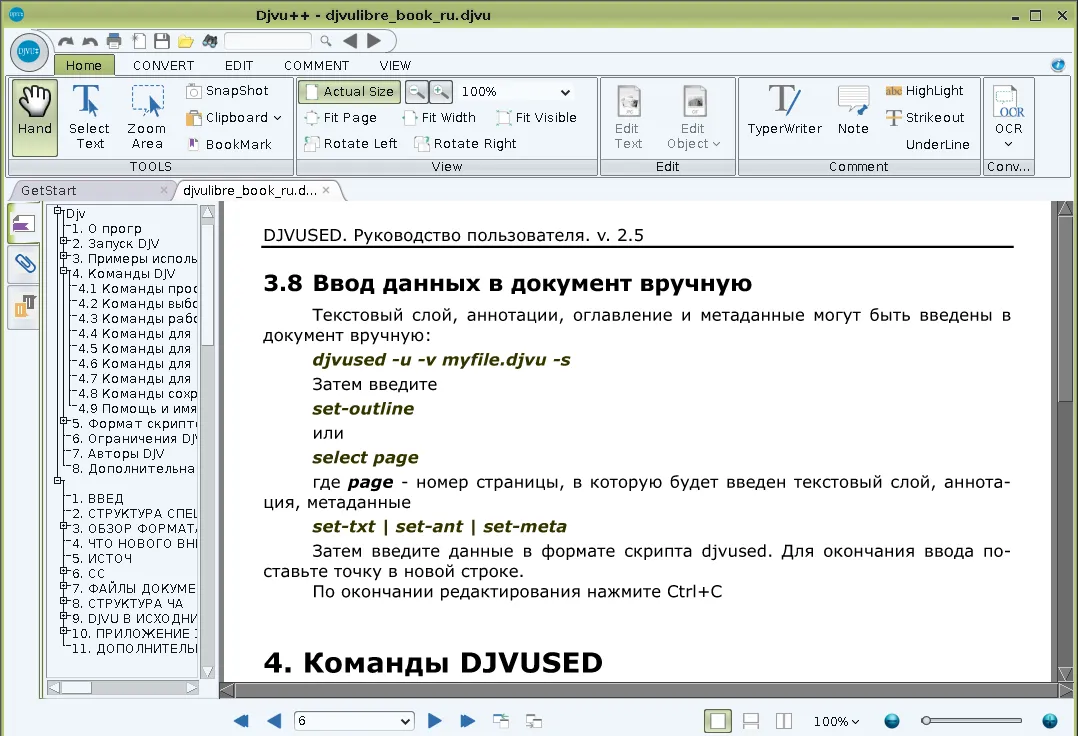
Task: Activate the Select Text tool
Action: click(x=89, y=116)
